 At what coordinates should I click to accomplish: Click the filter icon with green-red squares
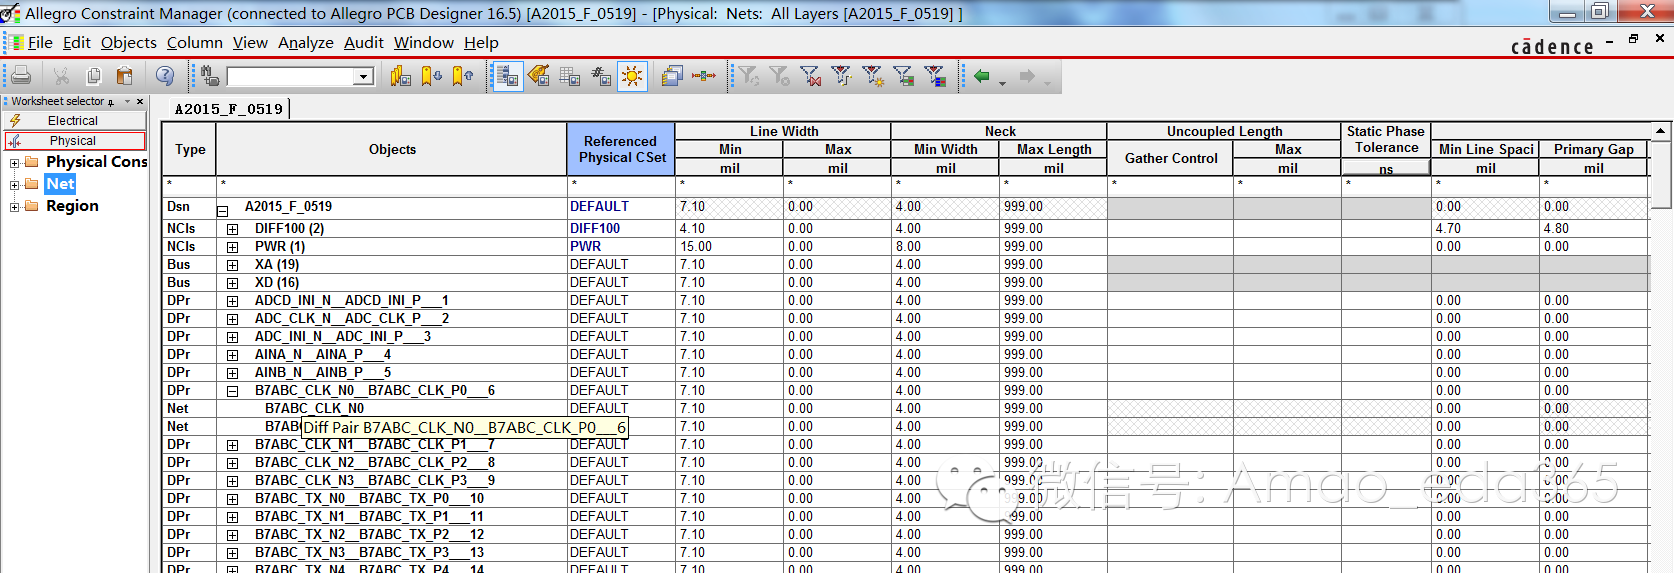click(x=904, y=76)
